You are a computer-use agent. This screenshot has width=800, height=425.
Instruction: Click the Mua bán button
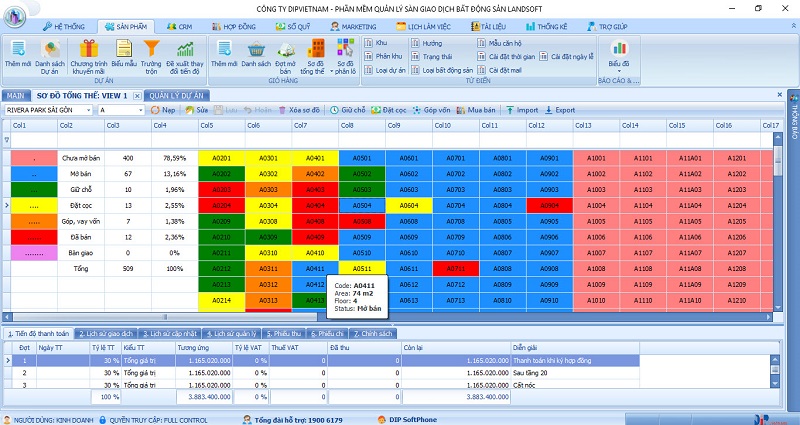click(476, 110)
